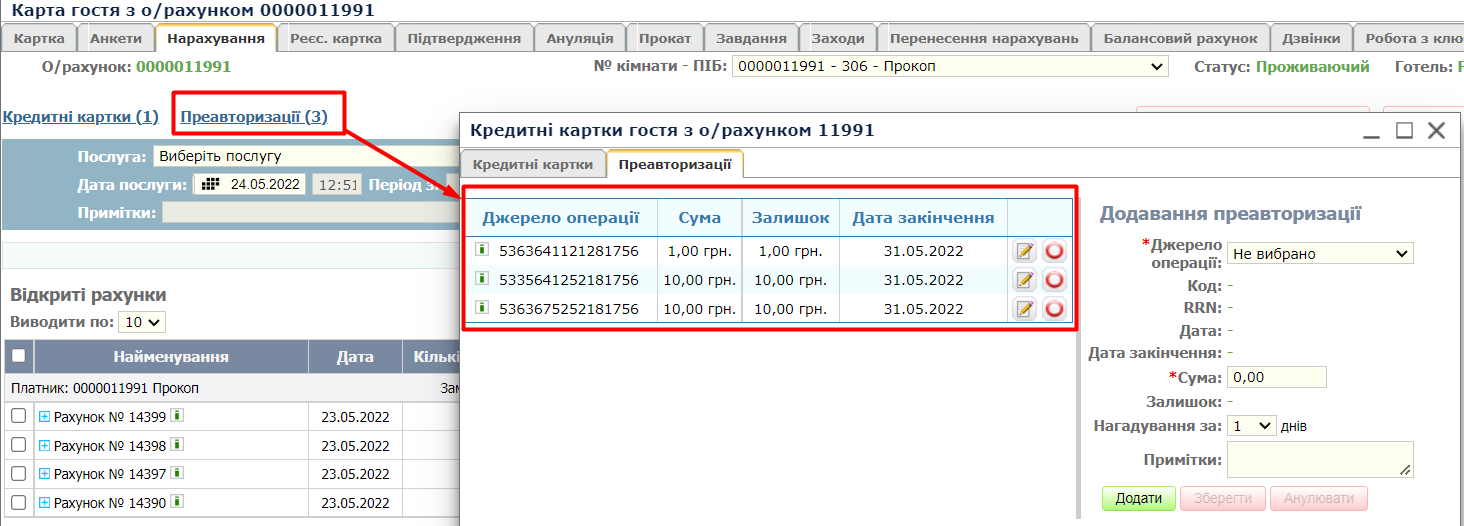Expand Рахунок № 14398 with plus icon
Image resolution: width=1464 pixels, height=526 pixels.
click(44, 445)
